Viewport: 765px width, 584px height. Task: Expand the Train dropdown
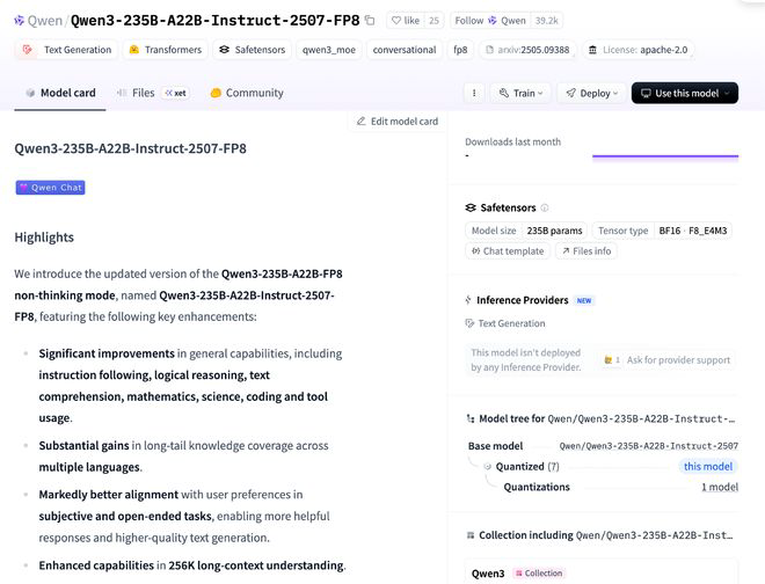[x=521, y=93]
